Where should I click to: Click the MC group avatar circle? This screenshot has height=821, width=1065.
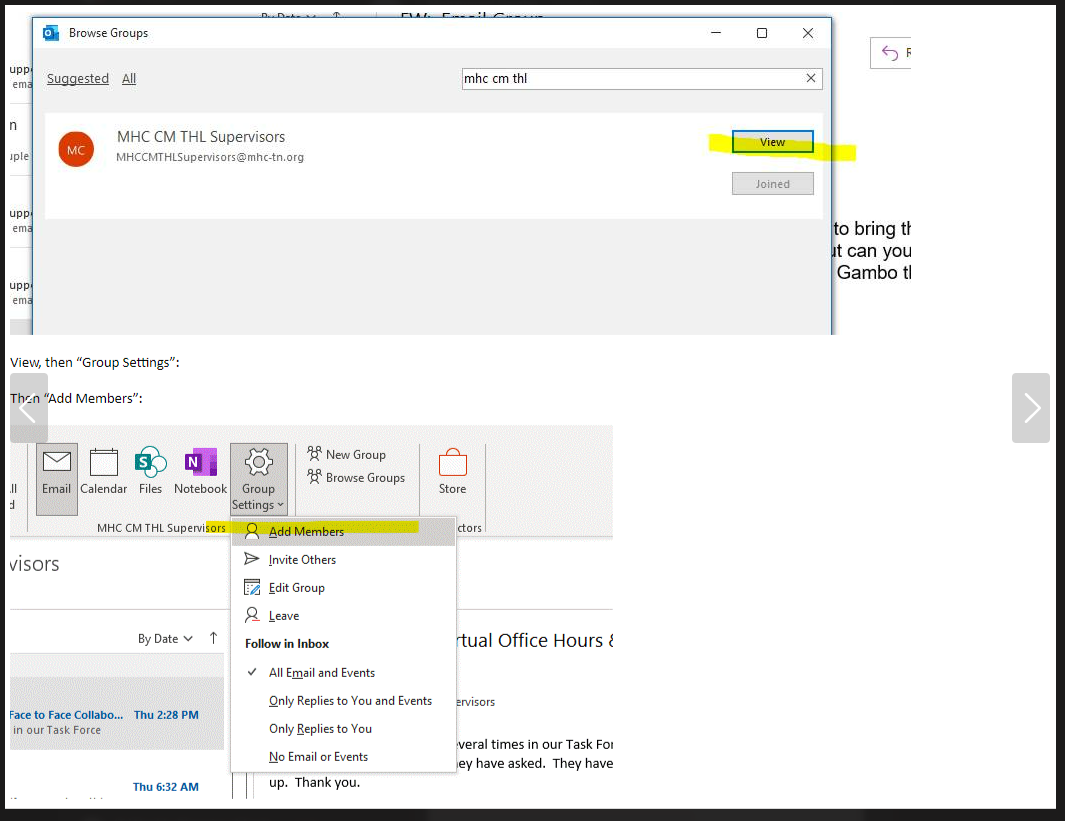pyautogui.click(x=76, y=149)
